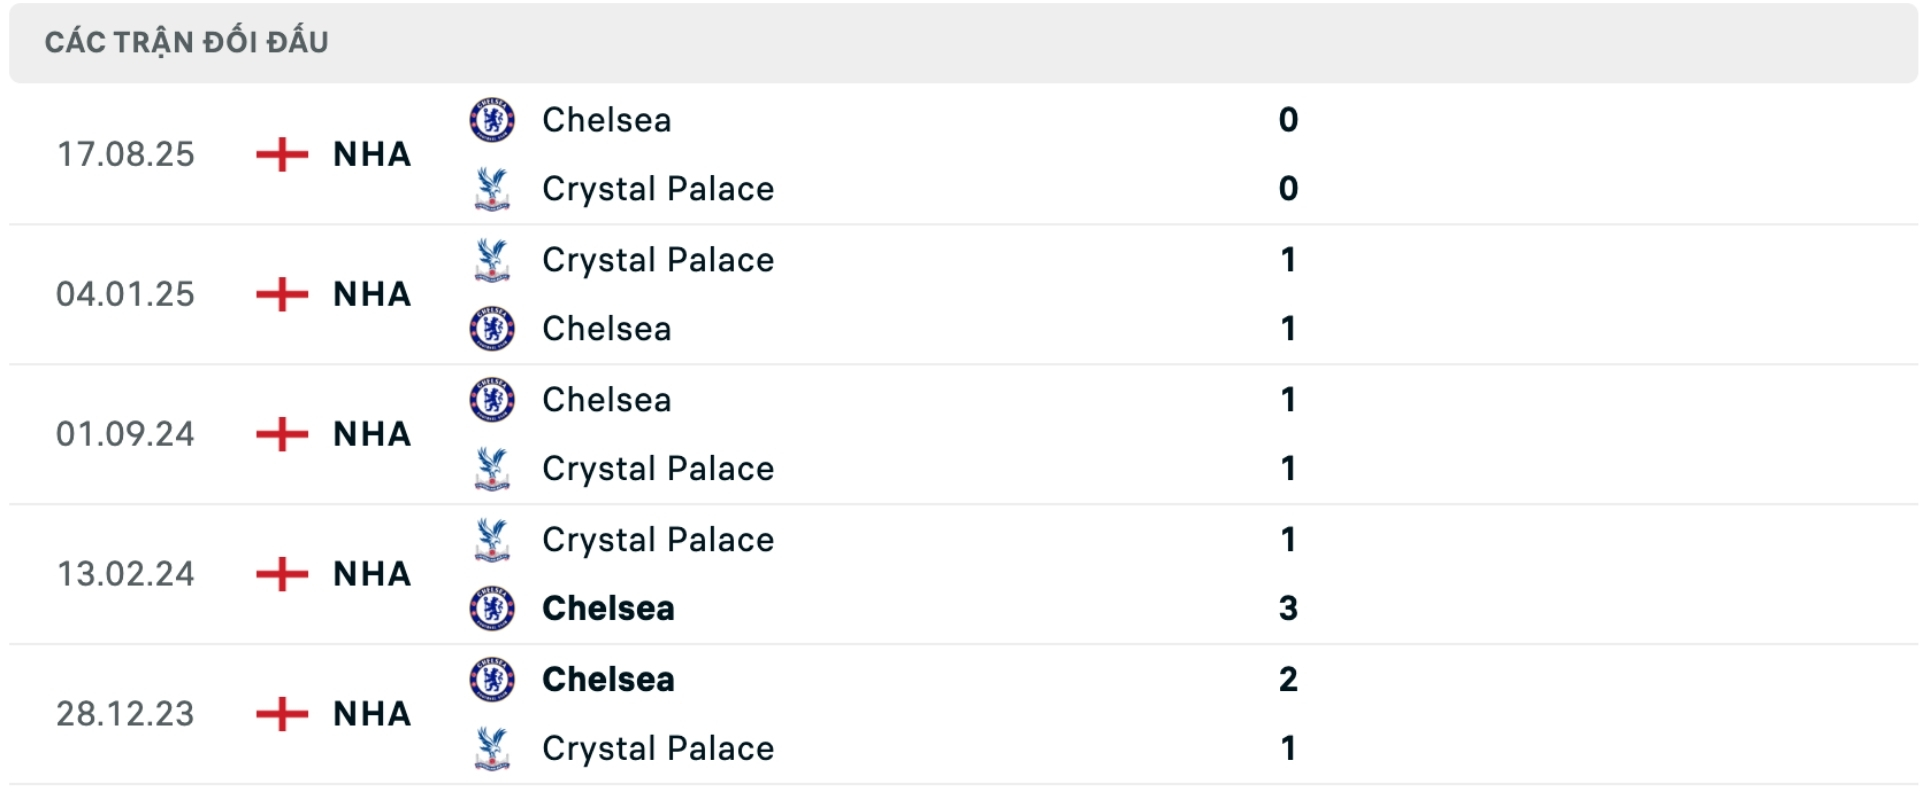The height and width of the screenshot is (792, 1920).
Task: Select the England flag icon next to first NHA label
Action: [283, 154]
